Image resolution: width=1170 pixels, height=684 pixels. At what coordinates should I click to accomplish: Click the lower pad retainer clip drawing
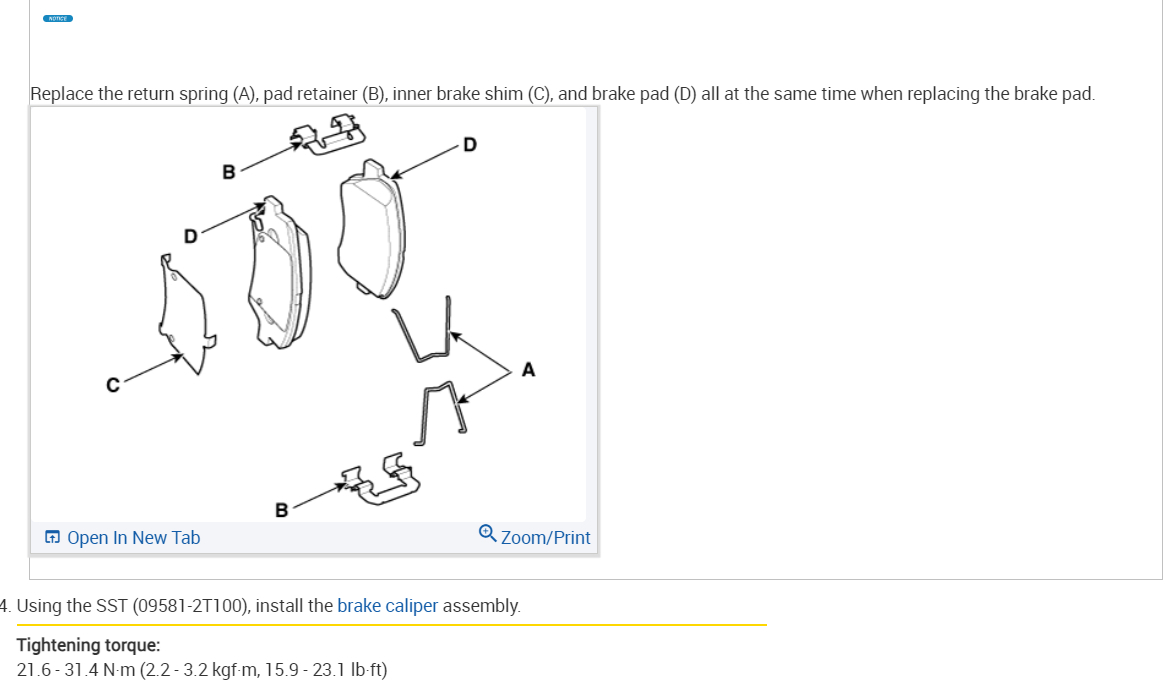tap(375, 476)
